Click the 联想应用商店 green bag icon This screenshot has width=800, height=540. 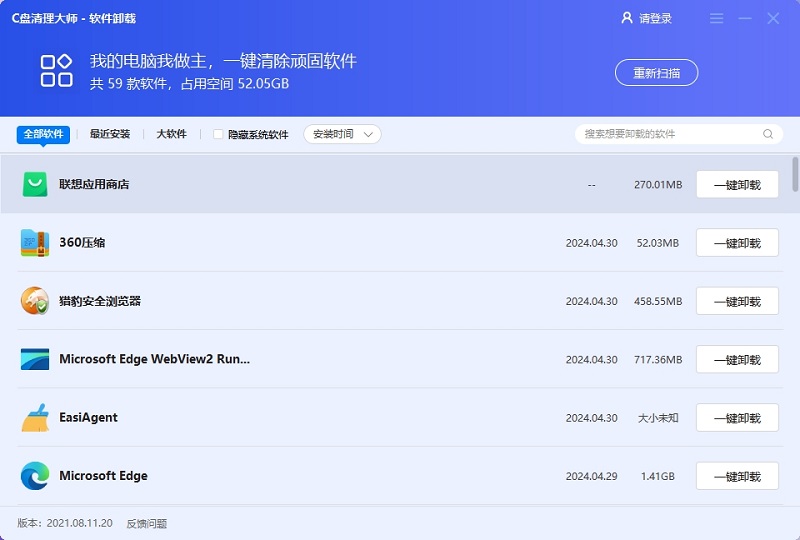coord(35,184)
